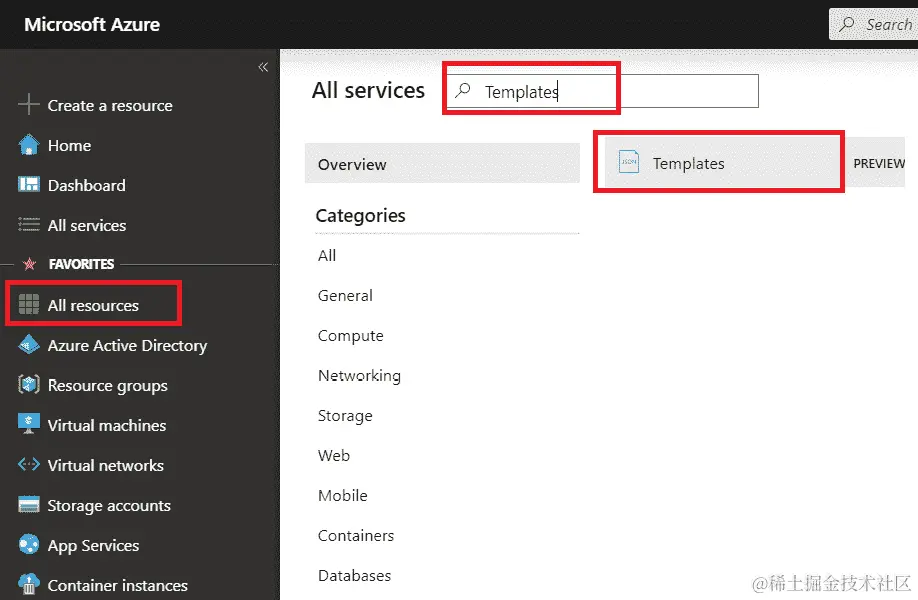Select the Databases category
This screenshot has height=600, width=918.
[354, 575]
